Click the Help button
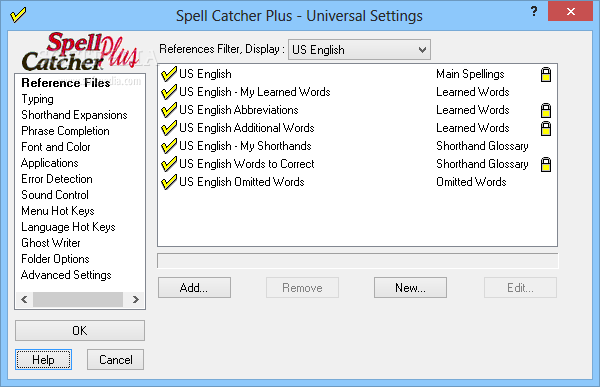 43,359
